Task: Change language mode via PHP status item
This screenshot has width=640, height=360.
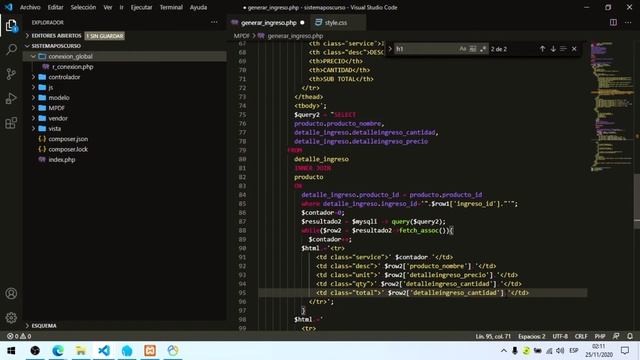Action: click(600, 336)
